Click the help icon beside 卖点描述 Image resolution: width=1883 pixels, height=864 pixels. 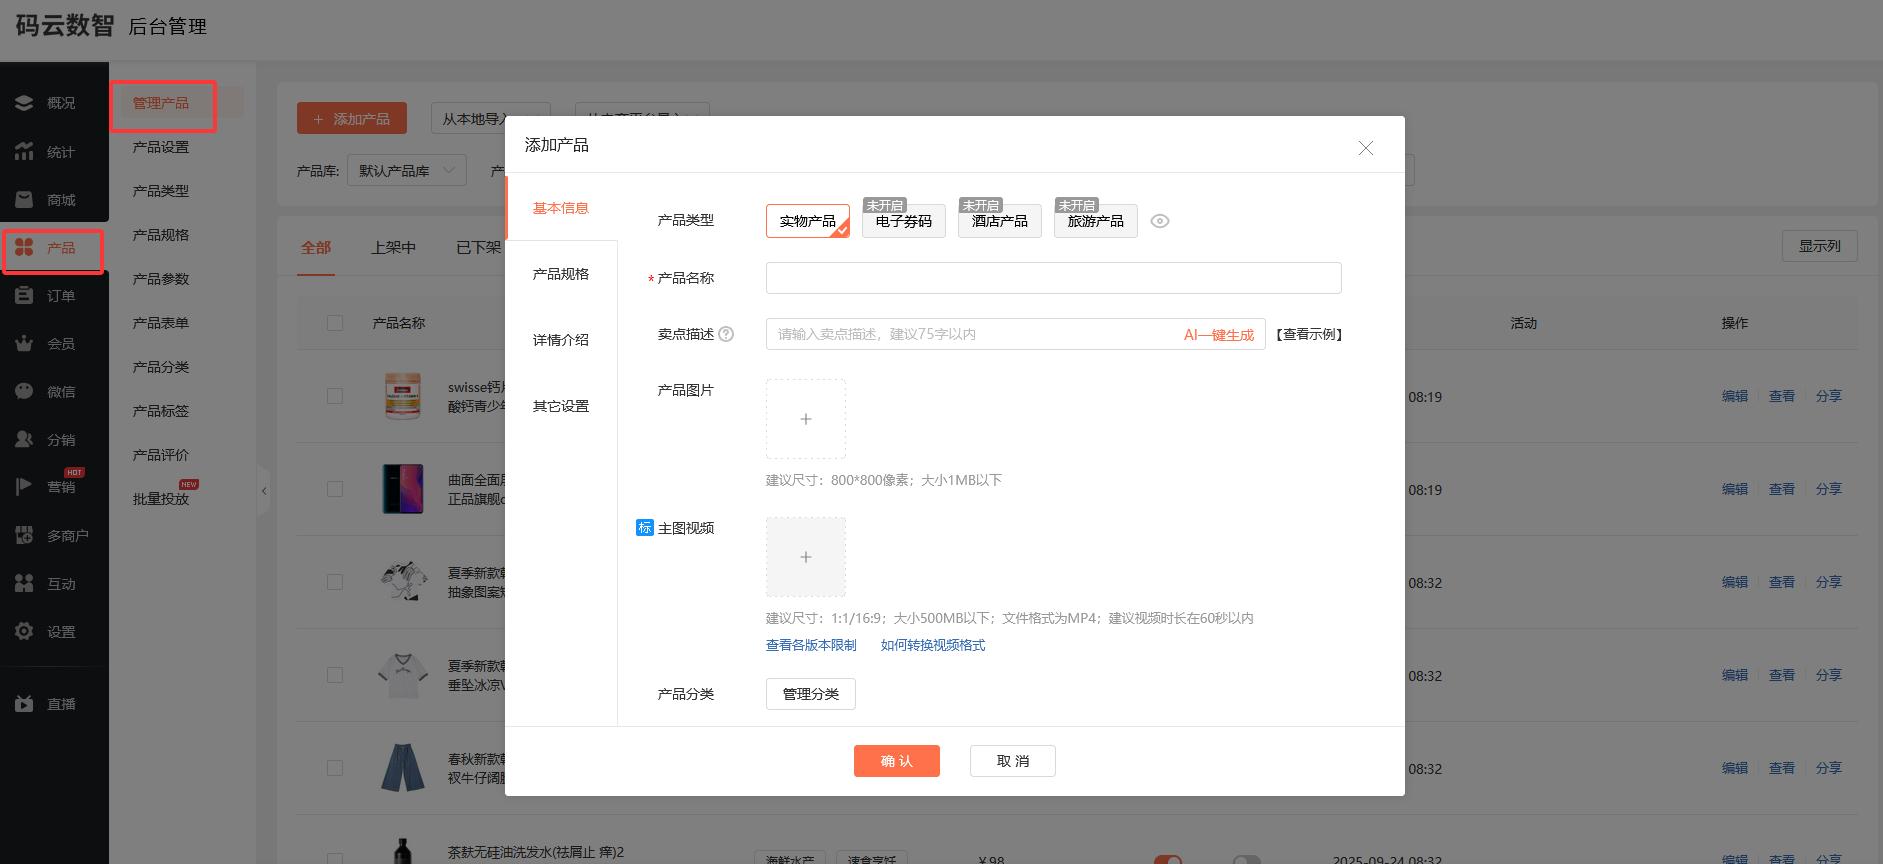[726, 334]
